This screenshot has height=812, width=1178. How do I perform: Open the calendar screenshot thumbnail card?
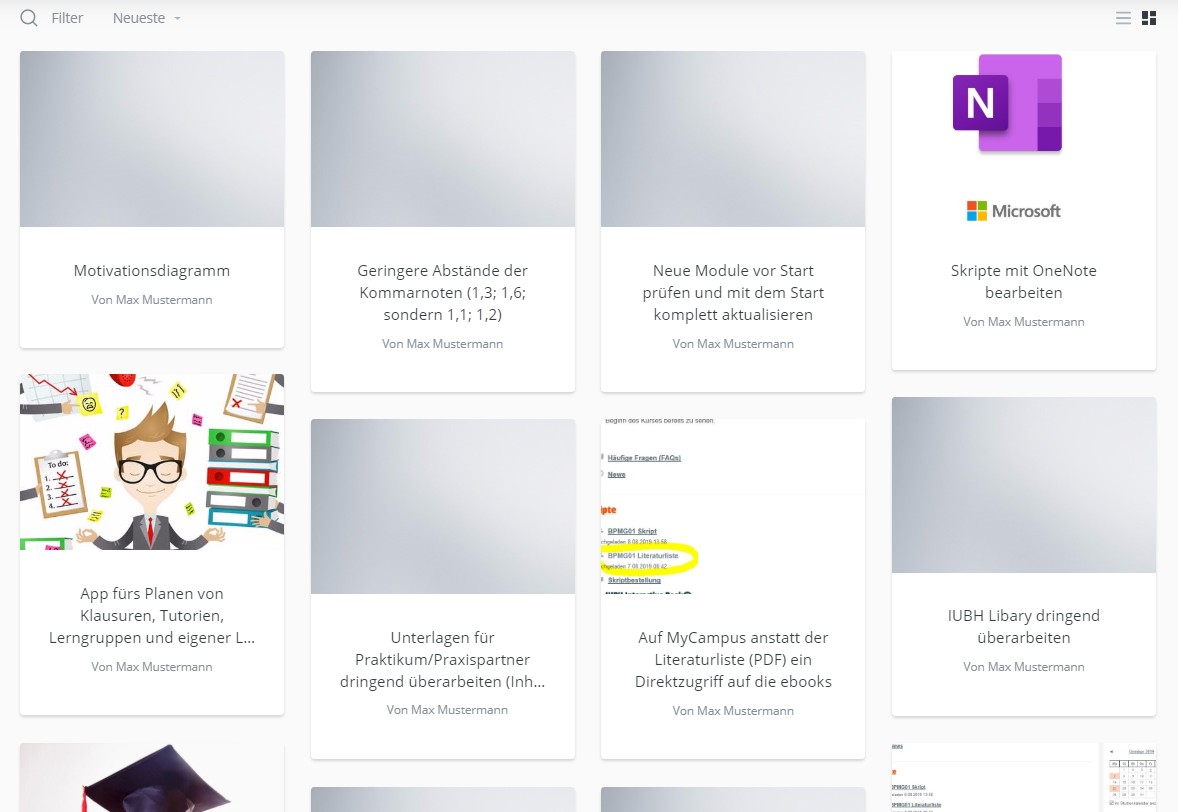pyautogui.click(x=1024, y=777)
